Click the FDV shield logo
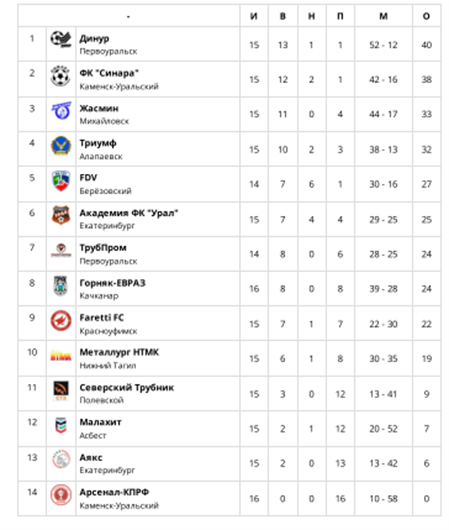 click(x=61, y=181)
